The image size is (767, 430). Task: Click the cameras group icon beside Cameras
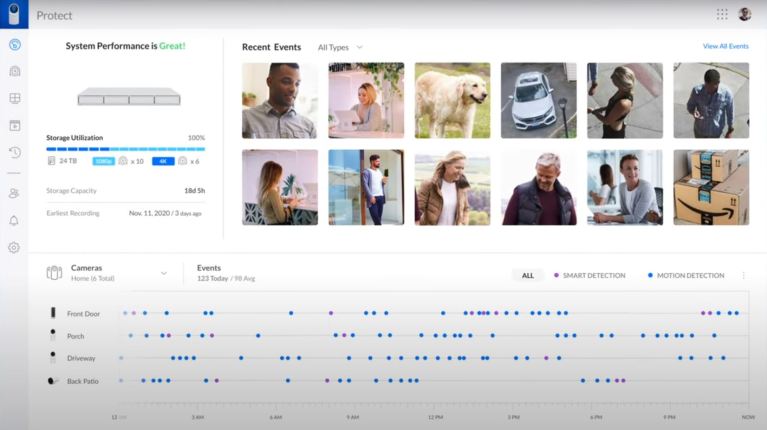tap(54, 272)
